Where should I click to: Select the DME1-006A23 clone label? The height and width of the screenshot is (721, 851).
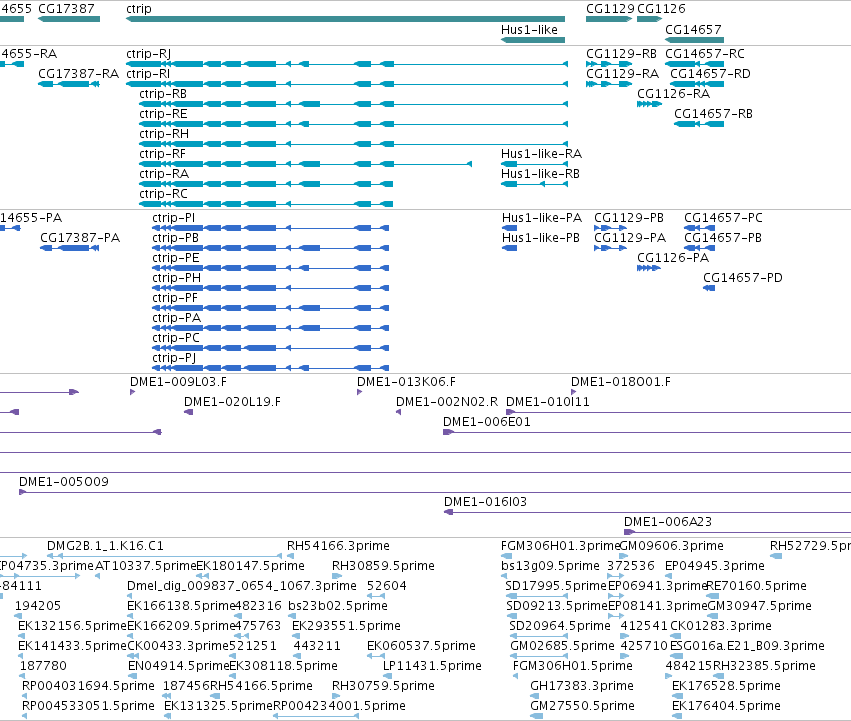[668, 522]
